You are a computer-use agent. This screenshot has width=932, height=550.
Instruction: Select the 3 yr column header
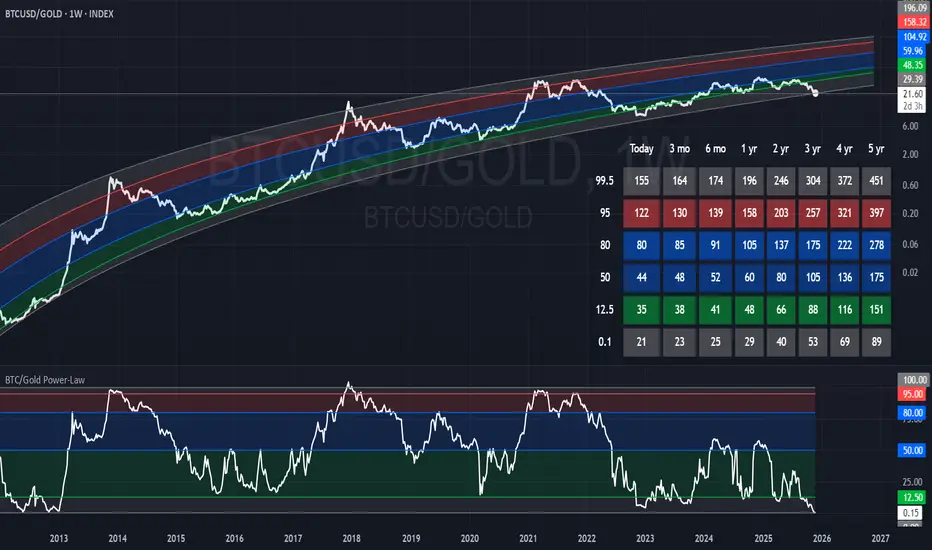(x=813, y=149)
